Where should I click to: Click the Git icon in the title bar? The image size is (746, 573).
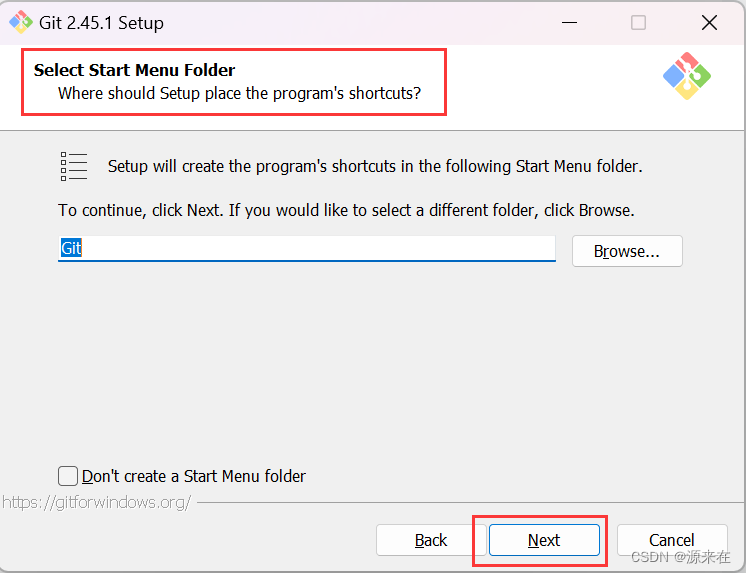(20, 22)
